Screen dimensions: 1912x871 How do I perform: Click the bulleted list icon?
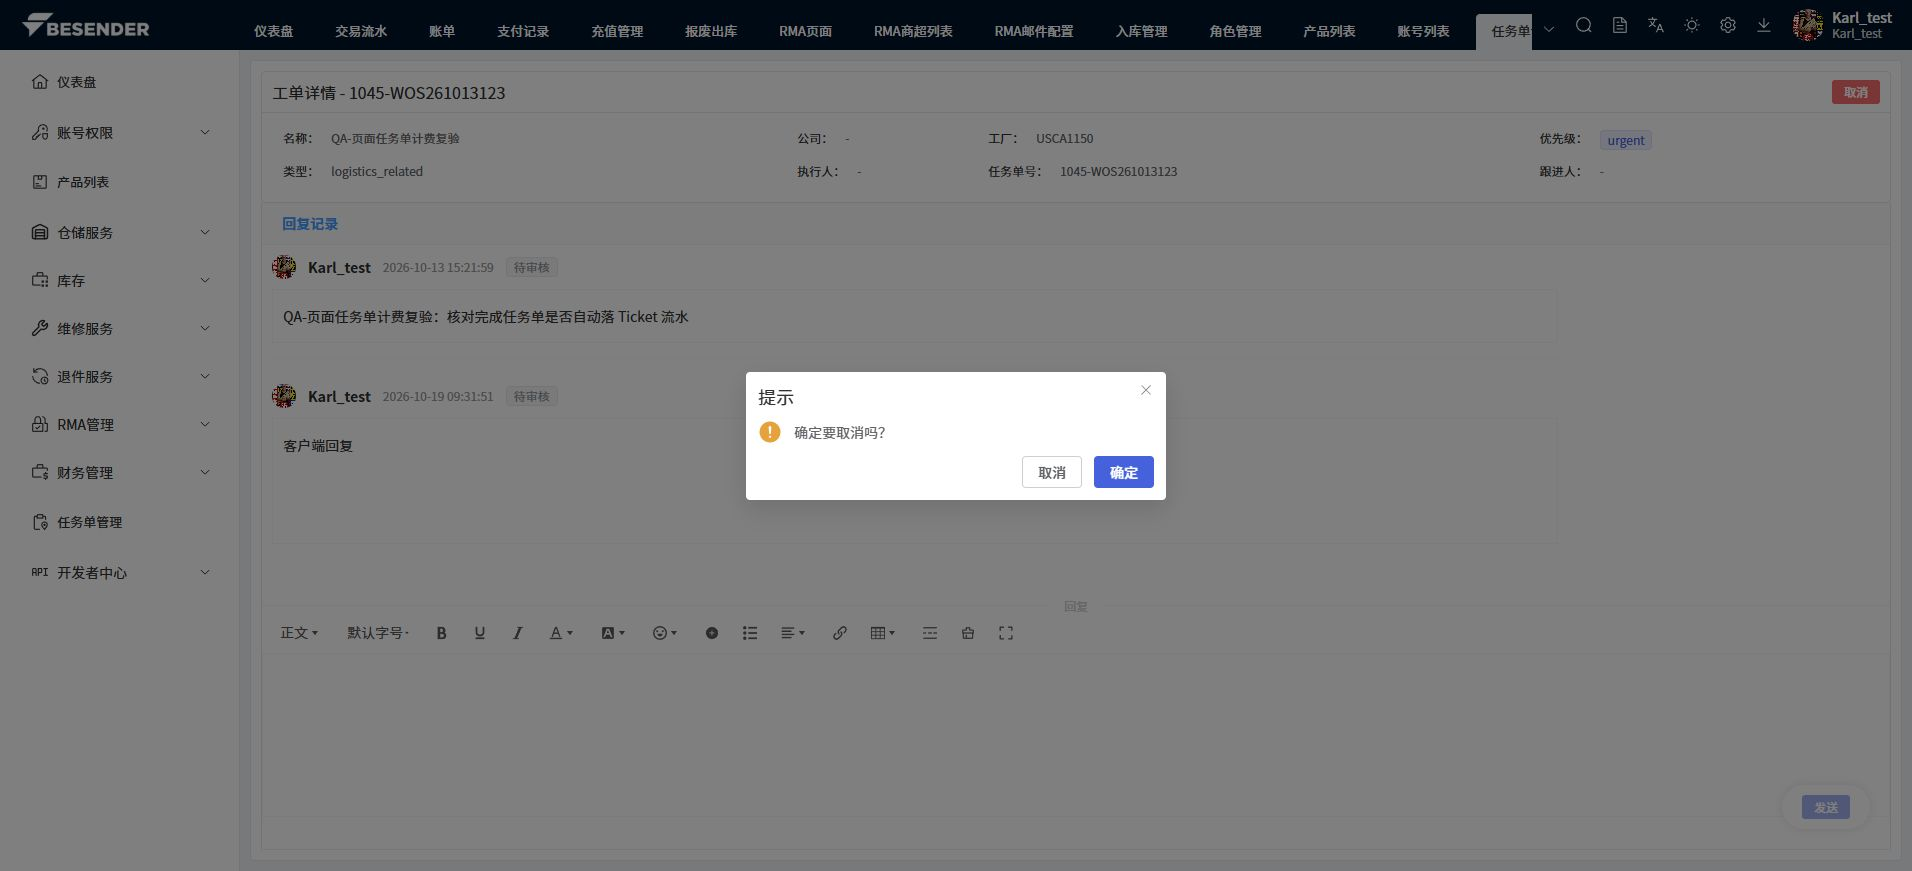pos(750,633)
